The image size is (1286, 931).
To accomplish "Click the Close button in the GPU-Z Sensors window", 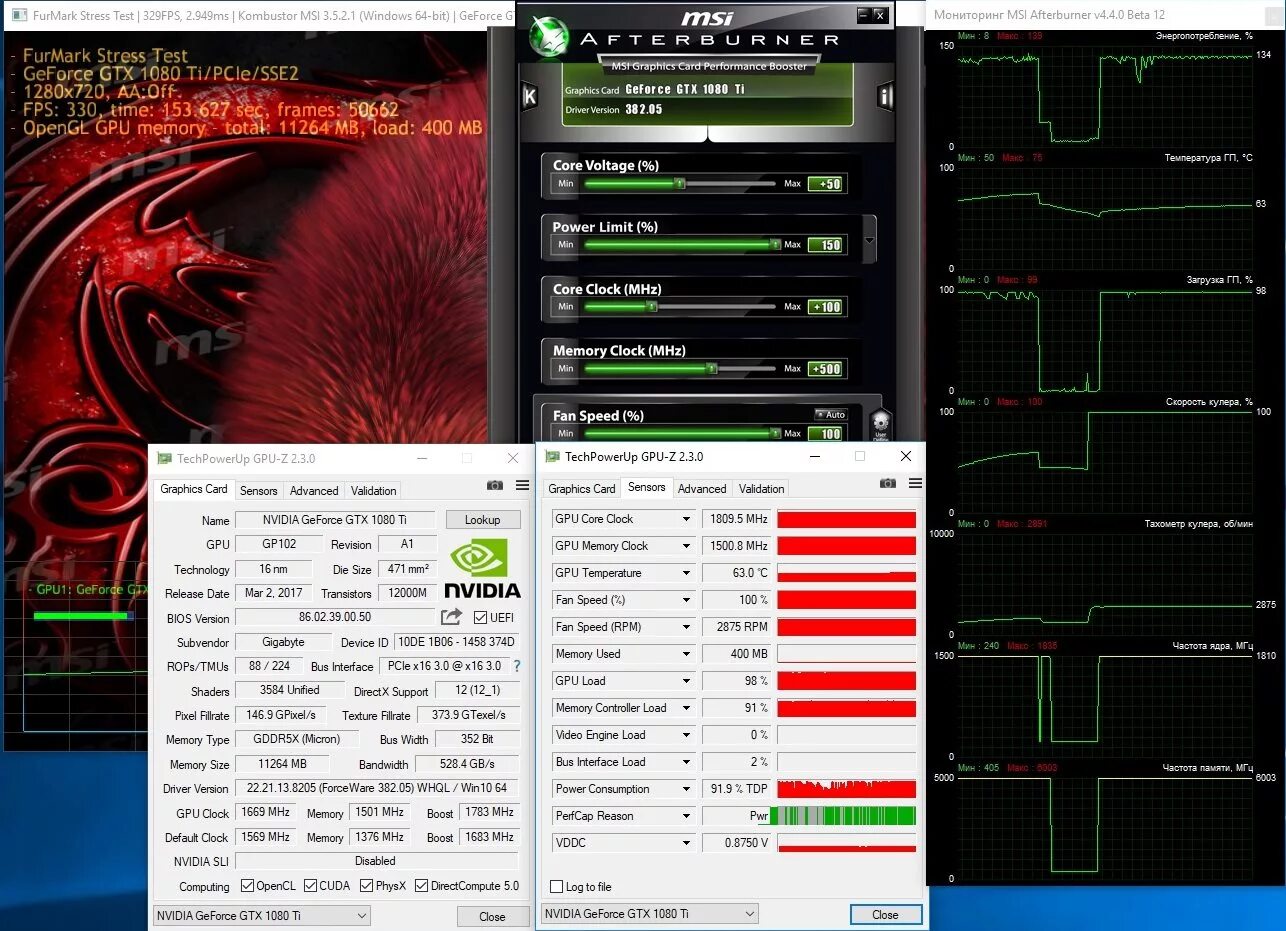I will click(885, 914).
